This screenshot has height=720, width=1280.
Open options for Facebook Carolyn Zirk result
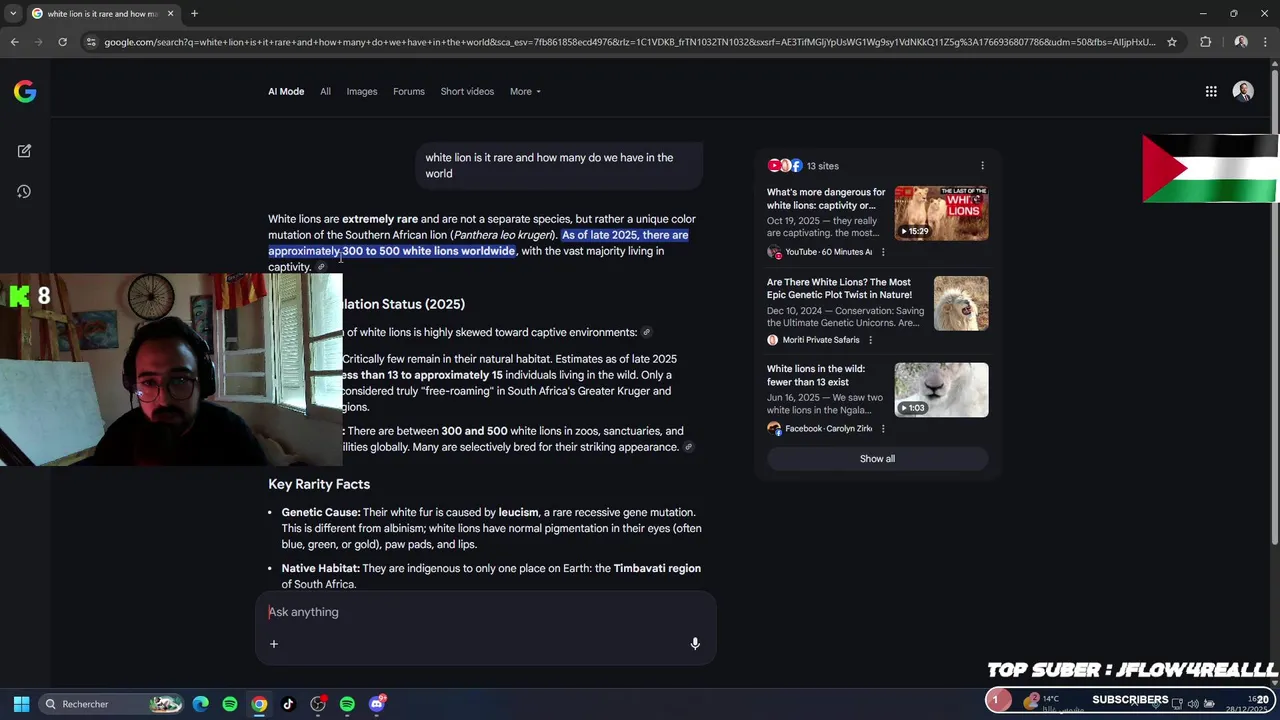click(882, 429)
